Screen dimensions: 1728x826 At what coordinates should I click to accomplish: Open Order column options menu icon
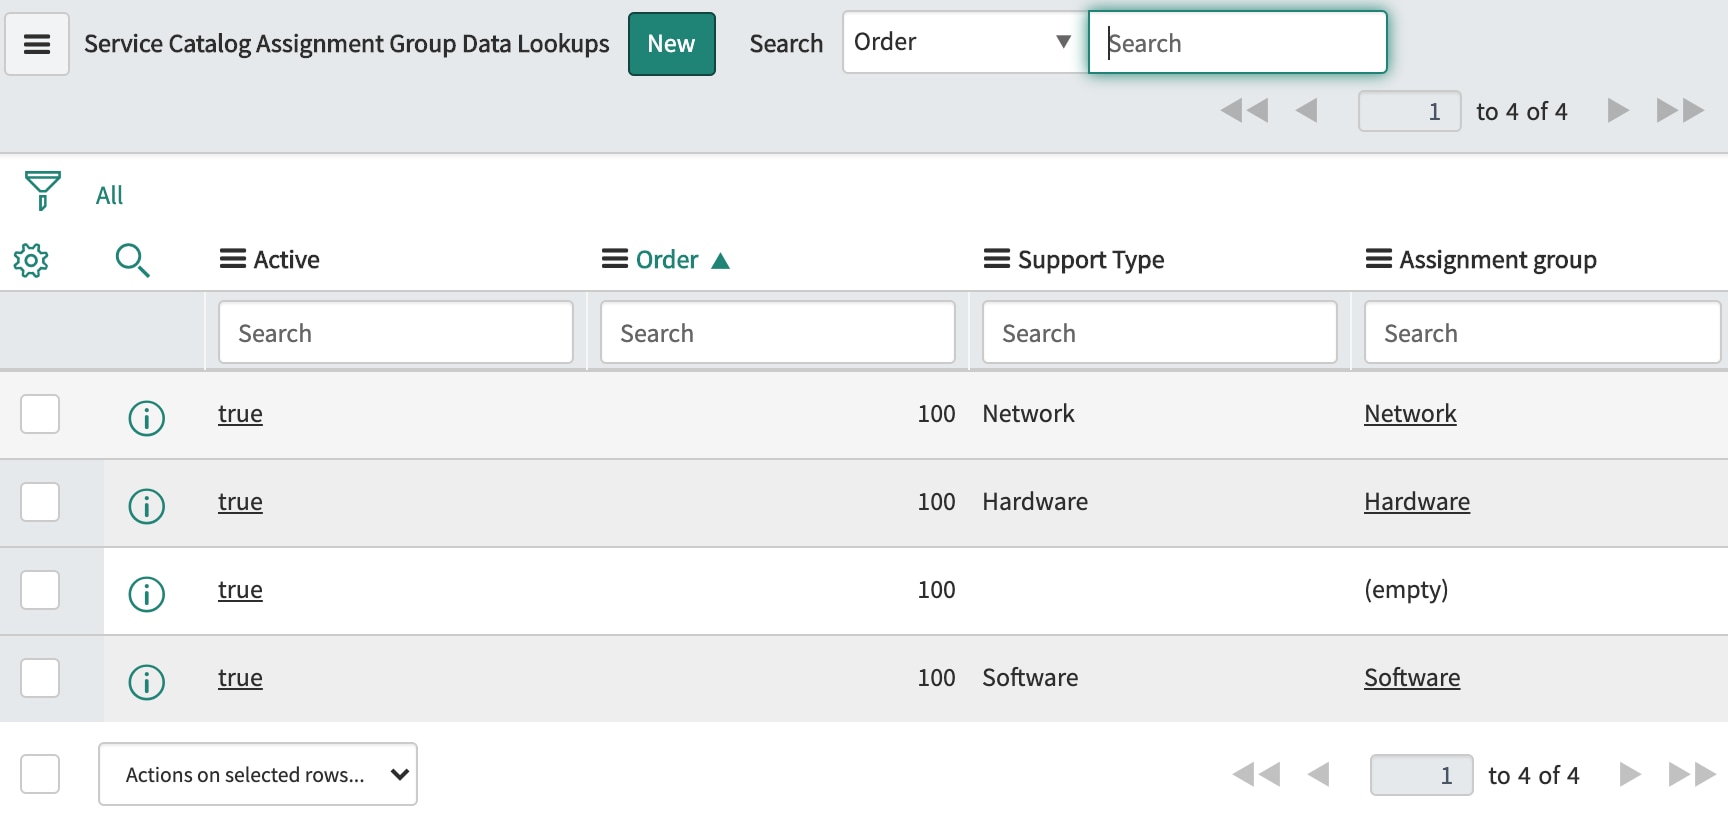pos(615,259)
